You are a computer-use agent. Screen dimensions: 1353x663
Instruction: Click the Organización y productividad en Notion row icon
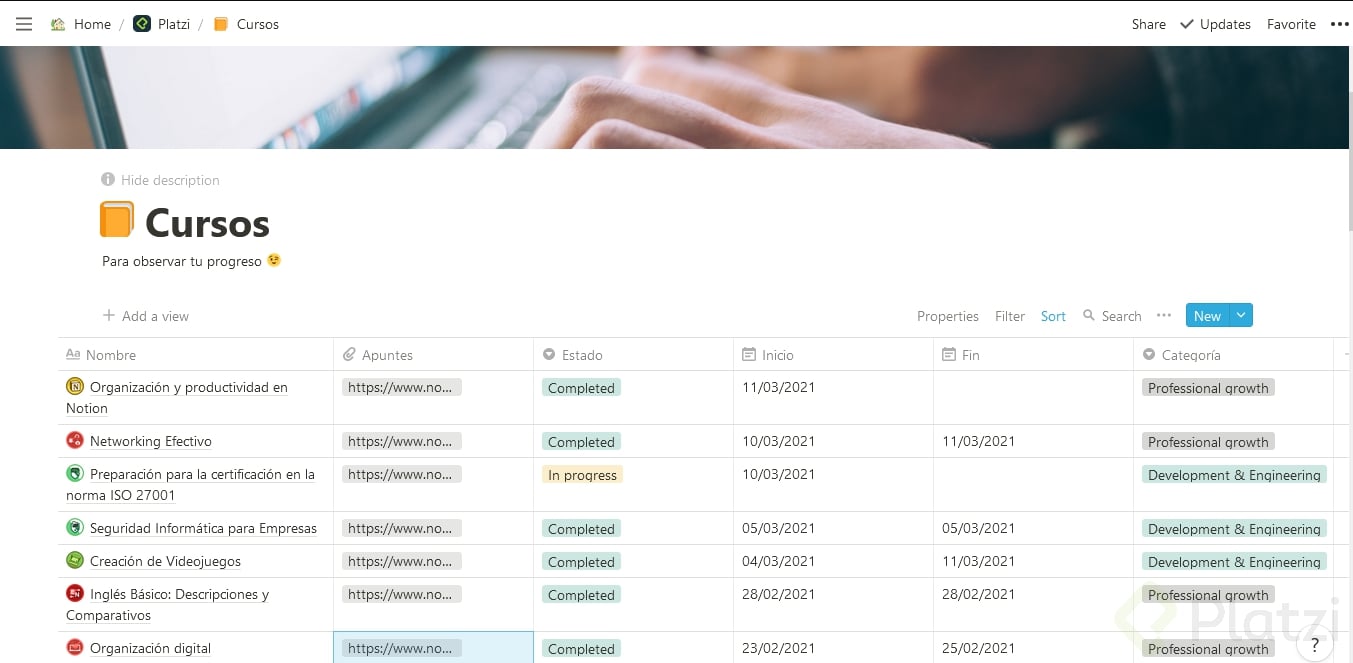pyautogui.click(x=75, y=387)
